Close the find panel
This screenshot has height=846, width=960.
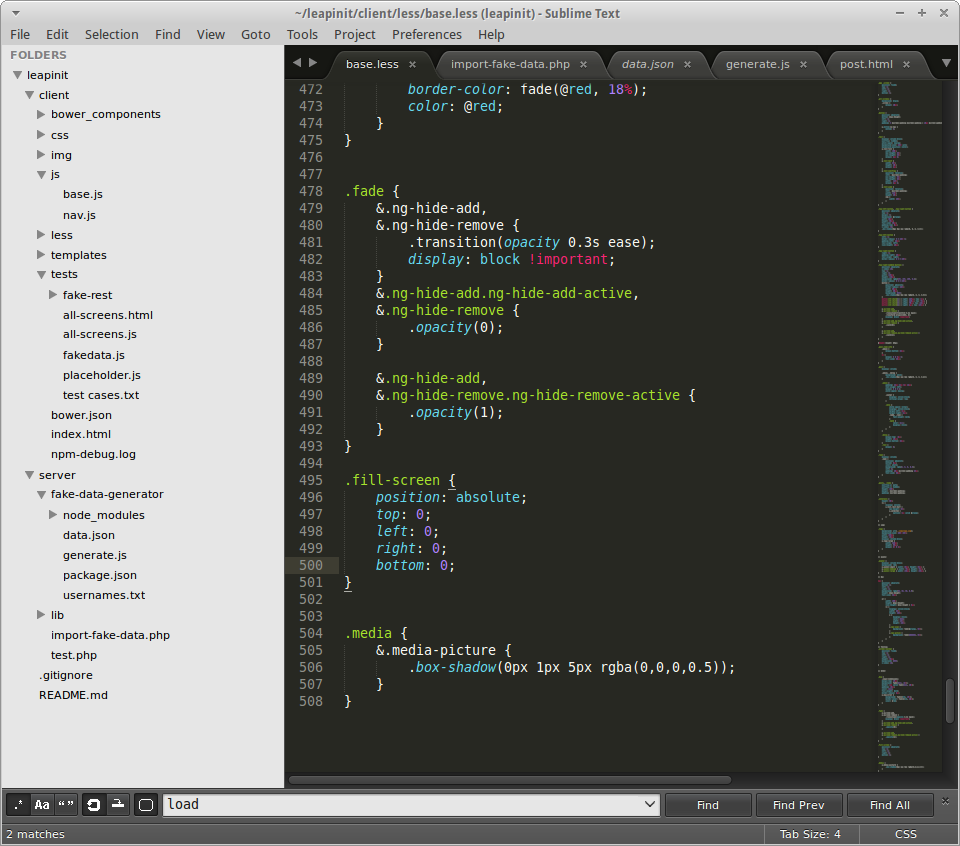[x=944, y=800]
